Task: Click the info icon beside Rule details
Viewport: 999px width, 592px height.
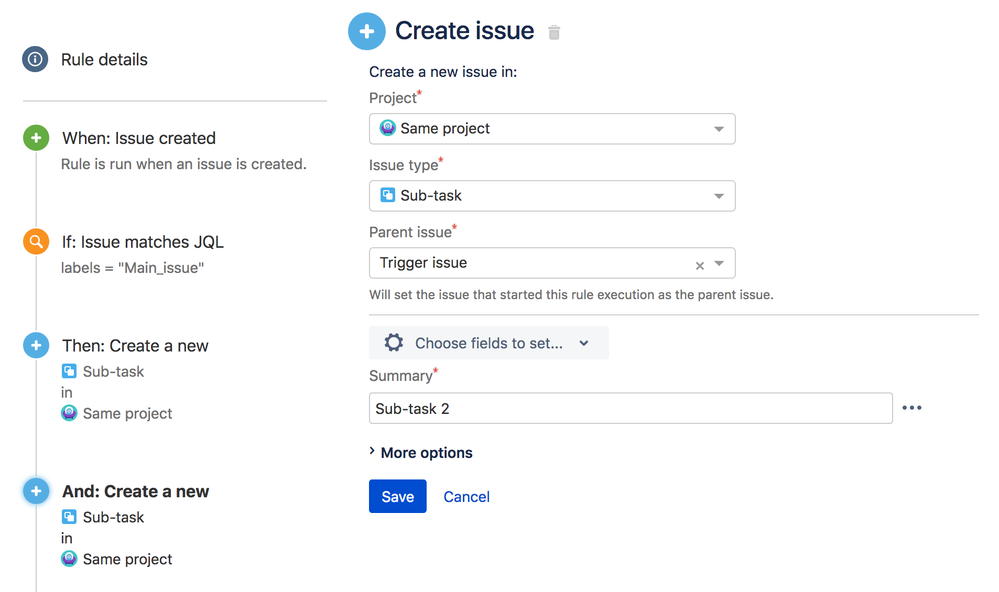Action: point(35,58)
